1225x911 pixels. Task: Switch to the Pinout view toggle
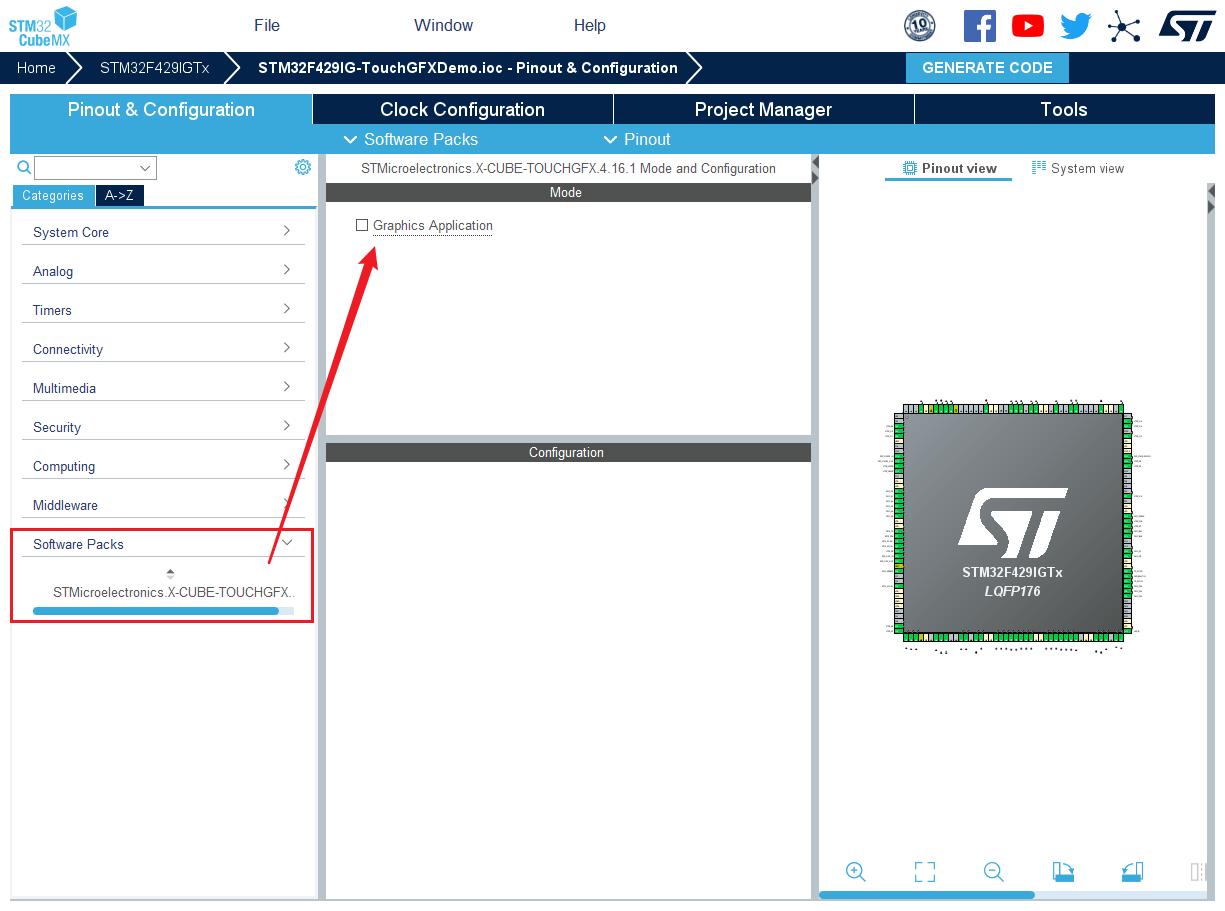tap(948, 168)
